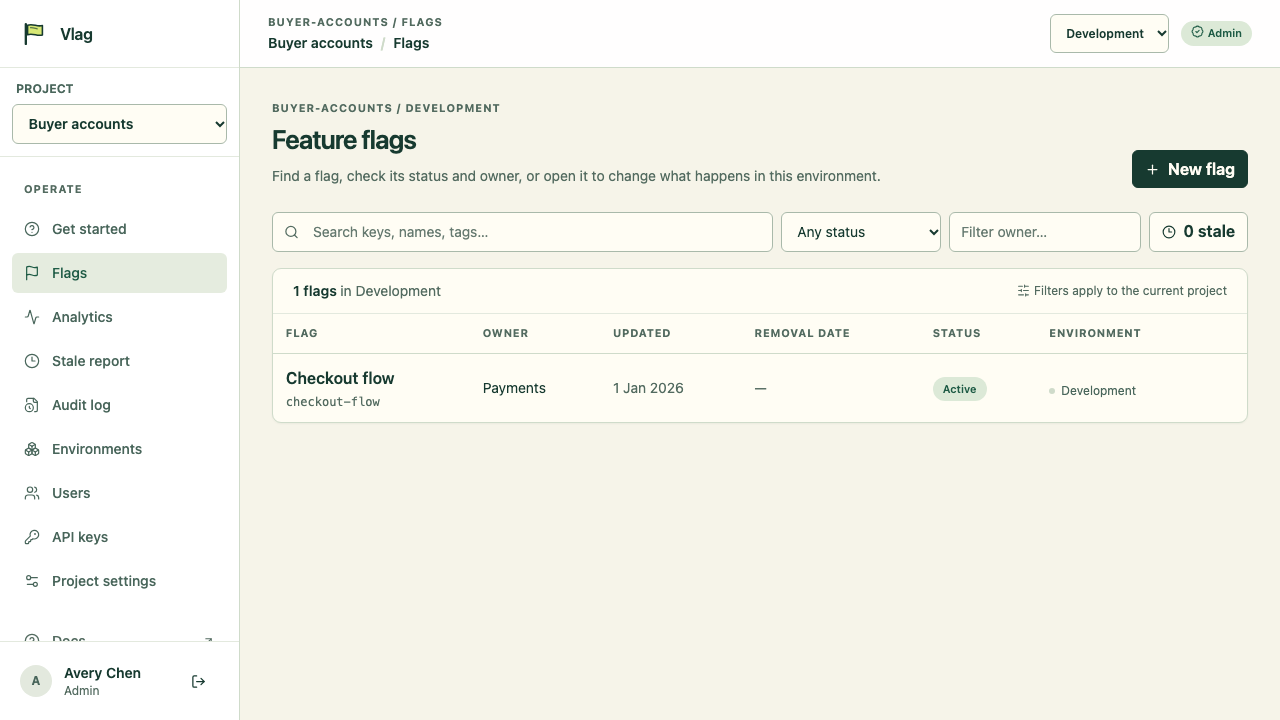Click the checkout-flow key text
Screen dimensions: 1280x720
point(333,402)
